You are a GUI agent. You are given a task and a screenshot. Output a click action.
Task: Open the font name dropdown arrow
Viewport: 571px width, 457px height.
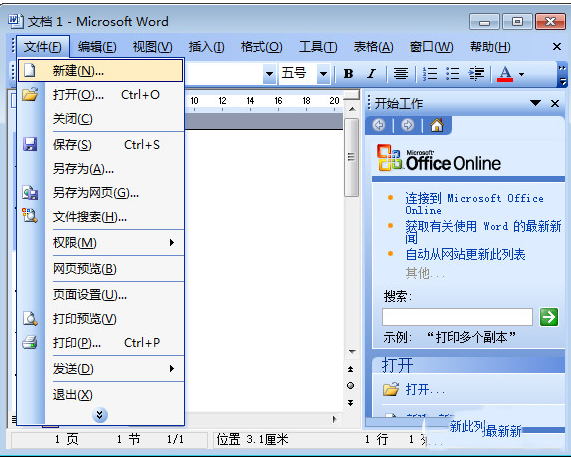click(269, 74)
